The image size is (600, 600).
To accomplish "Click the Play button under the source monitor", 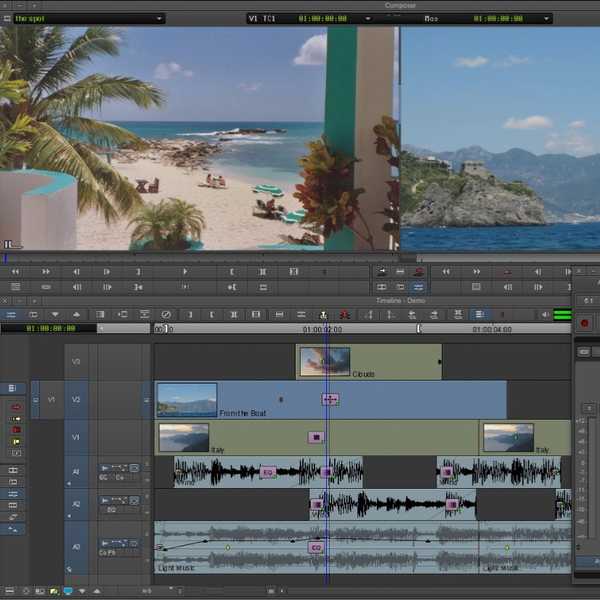I will [185, 271].
